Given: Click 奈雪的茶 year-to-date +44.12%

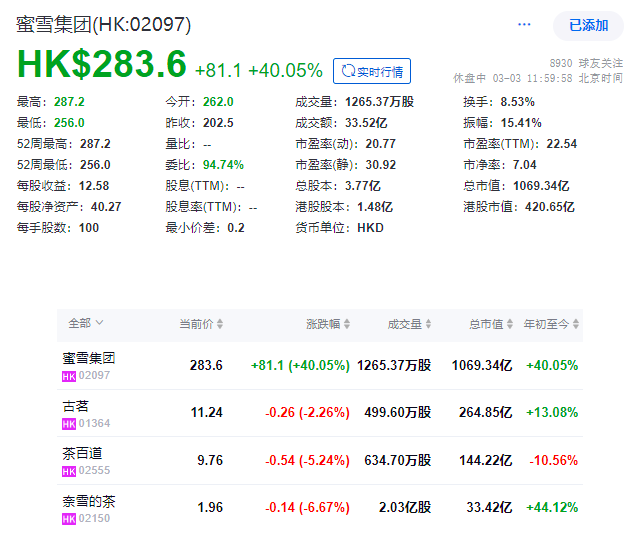Looking at the screenshot, I should 552,508.
